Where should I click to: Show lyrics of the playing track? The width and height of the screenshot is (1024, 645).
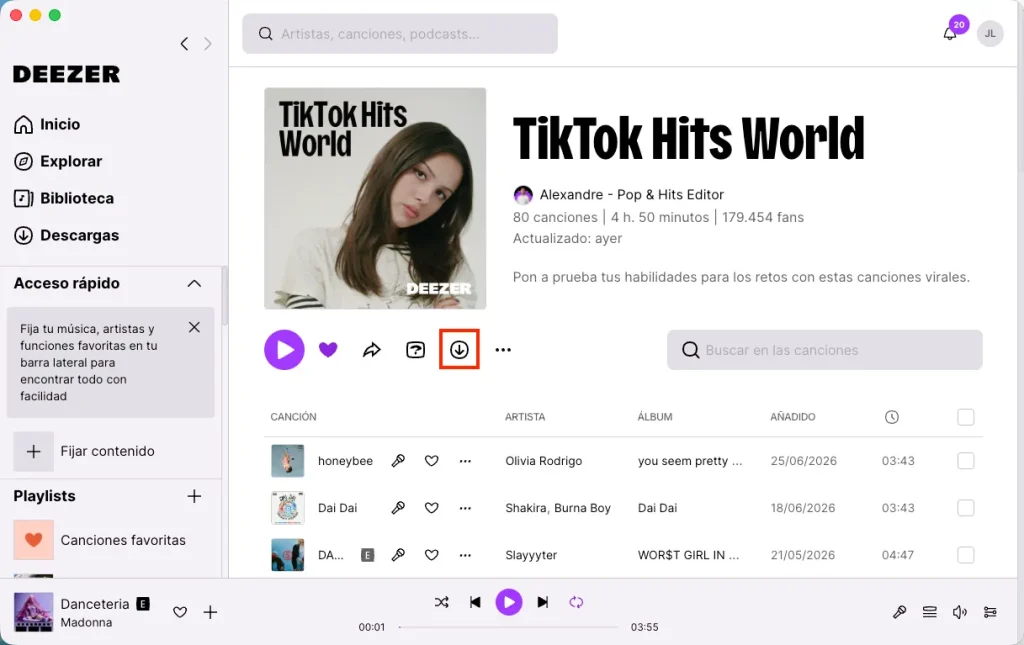899,612
